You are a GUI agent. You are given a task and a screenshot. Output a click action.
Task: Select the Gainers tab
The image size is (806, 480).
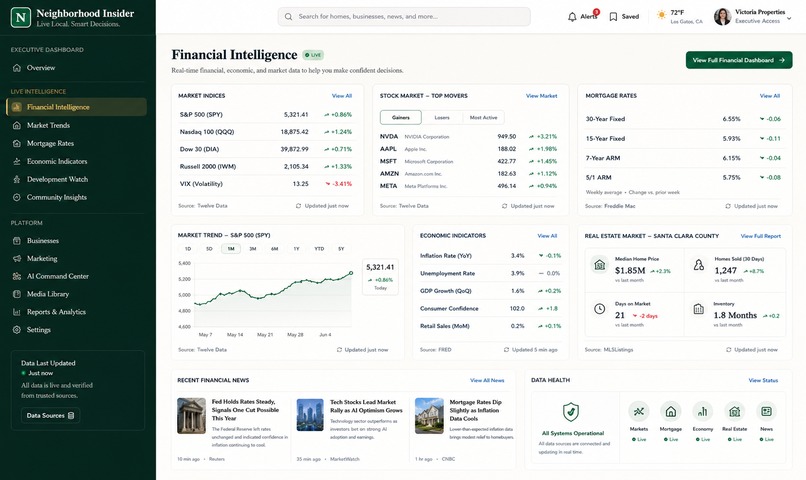400,118
